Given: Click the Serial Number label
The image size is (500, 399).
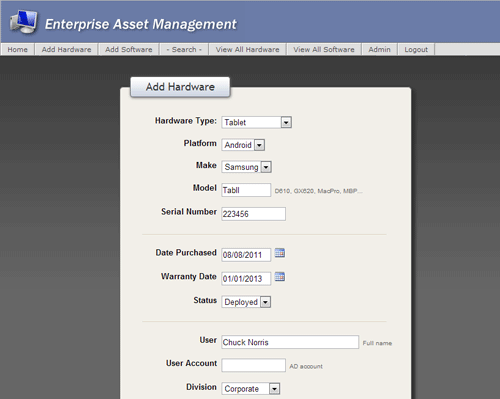Looking at the screenshot, I should [x=189, y=212].
